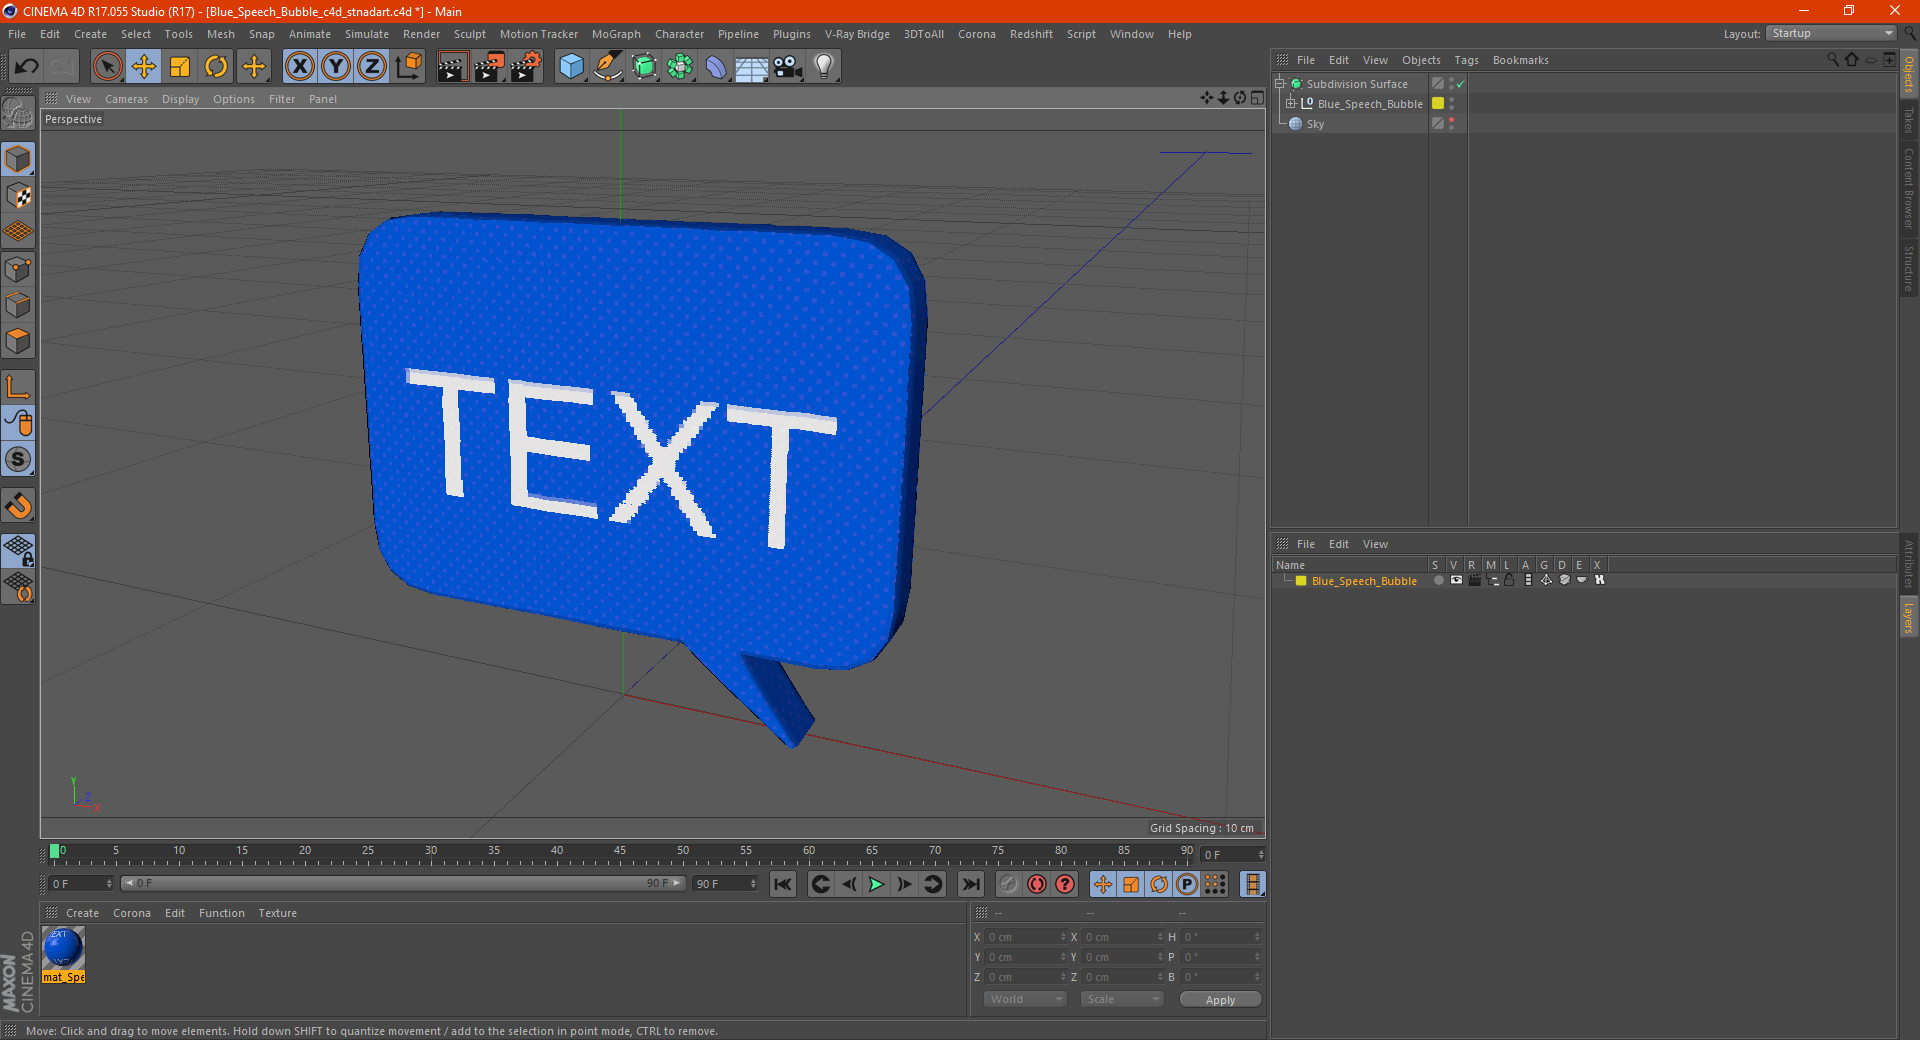Image resolution: width=1920 pixels, height=1040 pixels.
Task: Toggle Parameter P keyframe recording icon
Action: (1187, 884)
